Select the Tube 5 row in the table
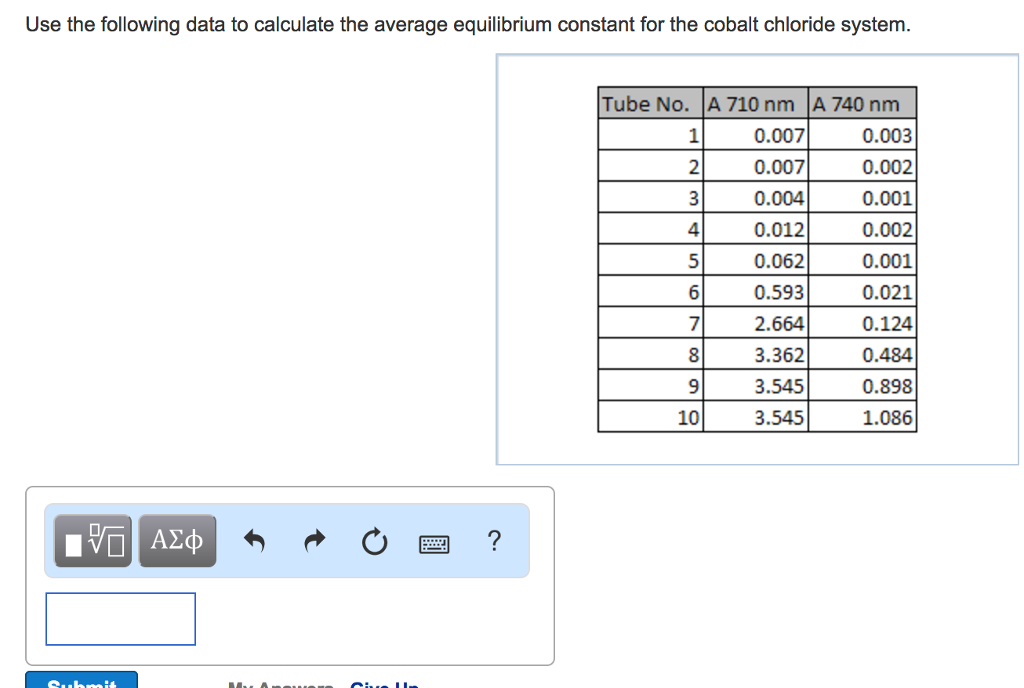 tap(755, 260)
